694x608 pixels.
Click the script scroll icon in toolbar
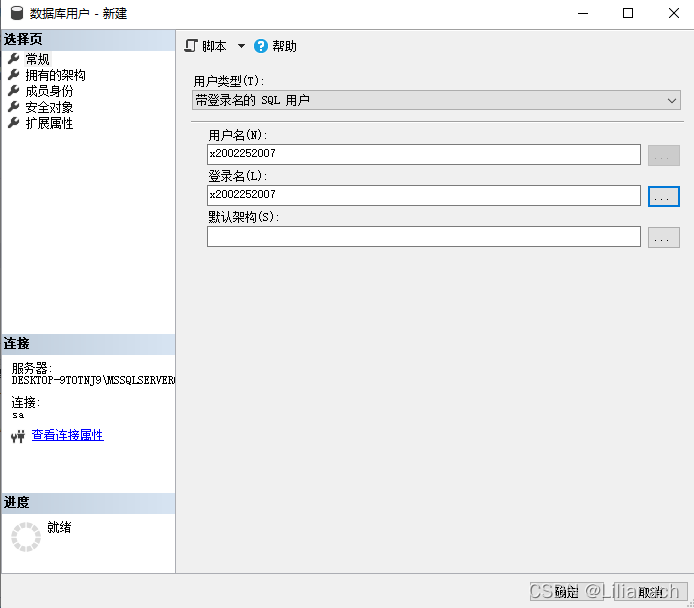pyautogui.click(x=191, y=46)
